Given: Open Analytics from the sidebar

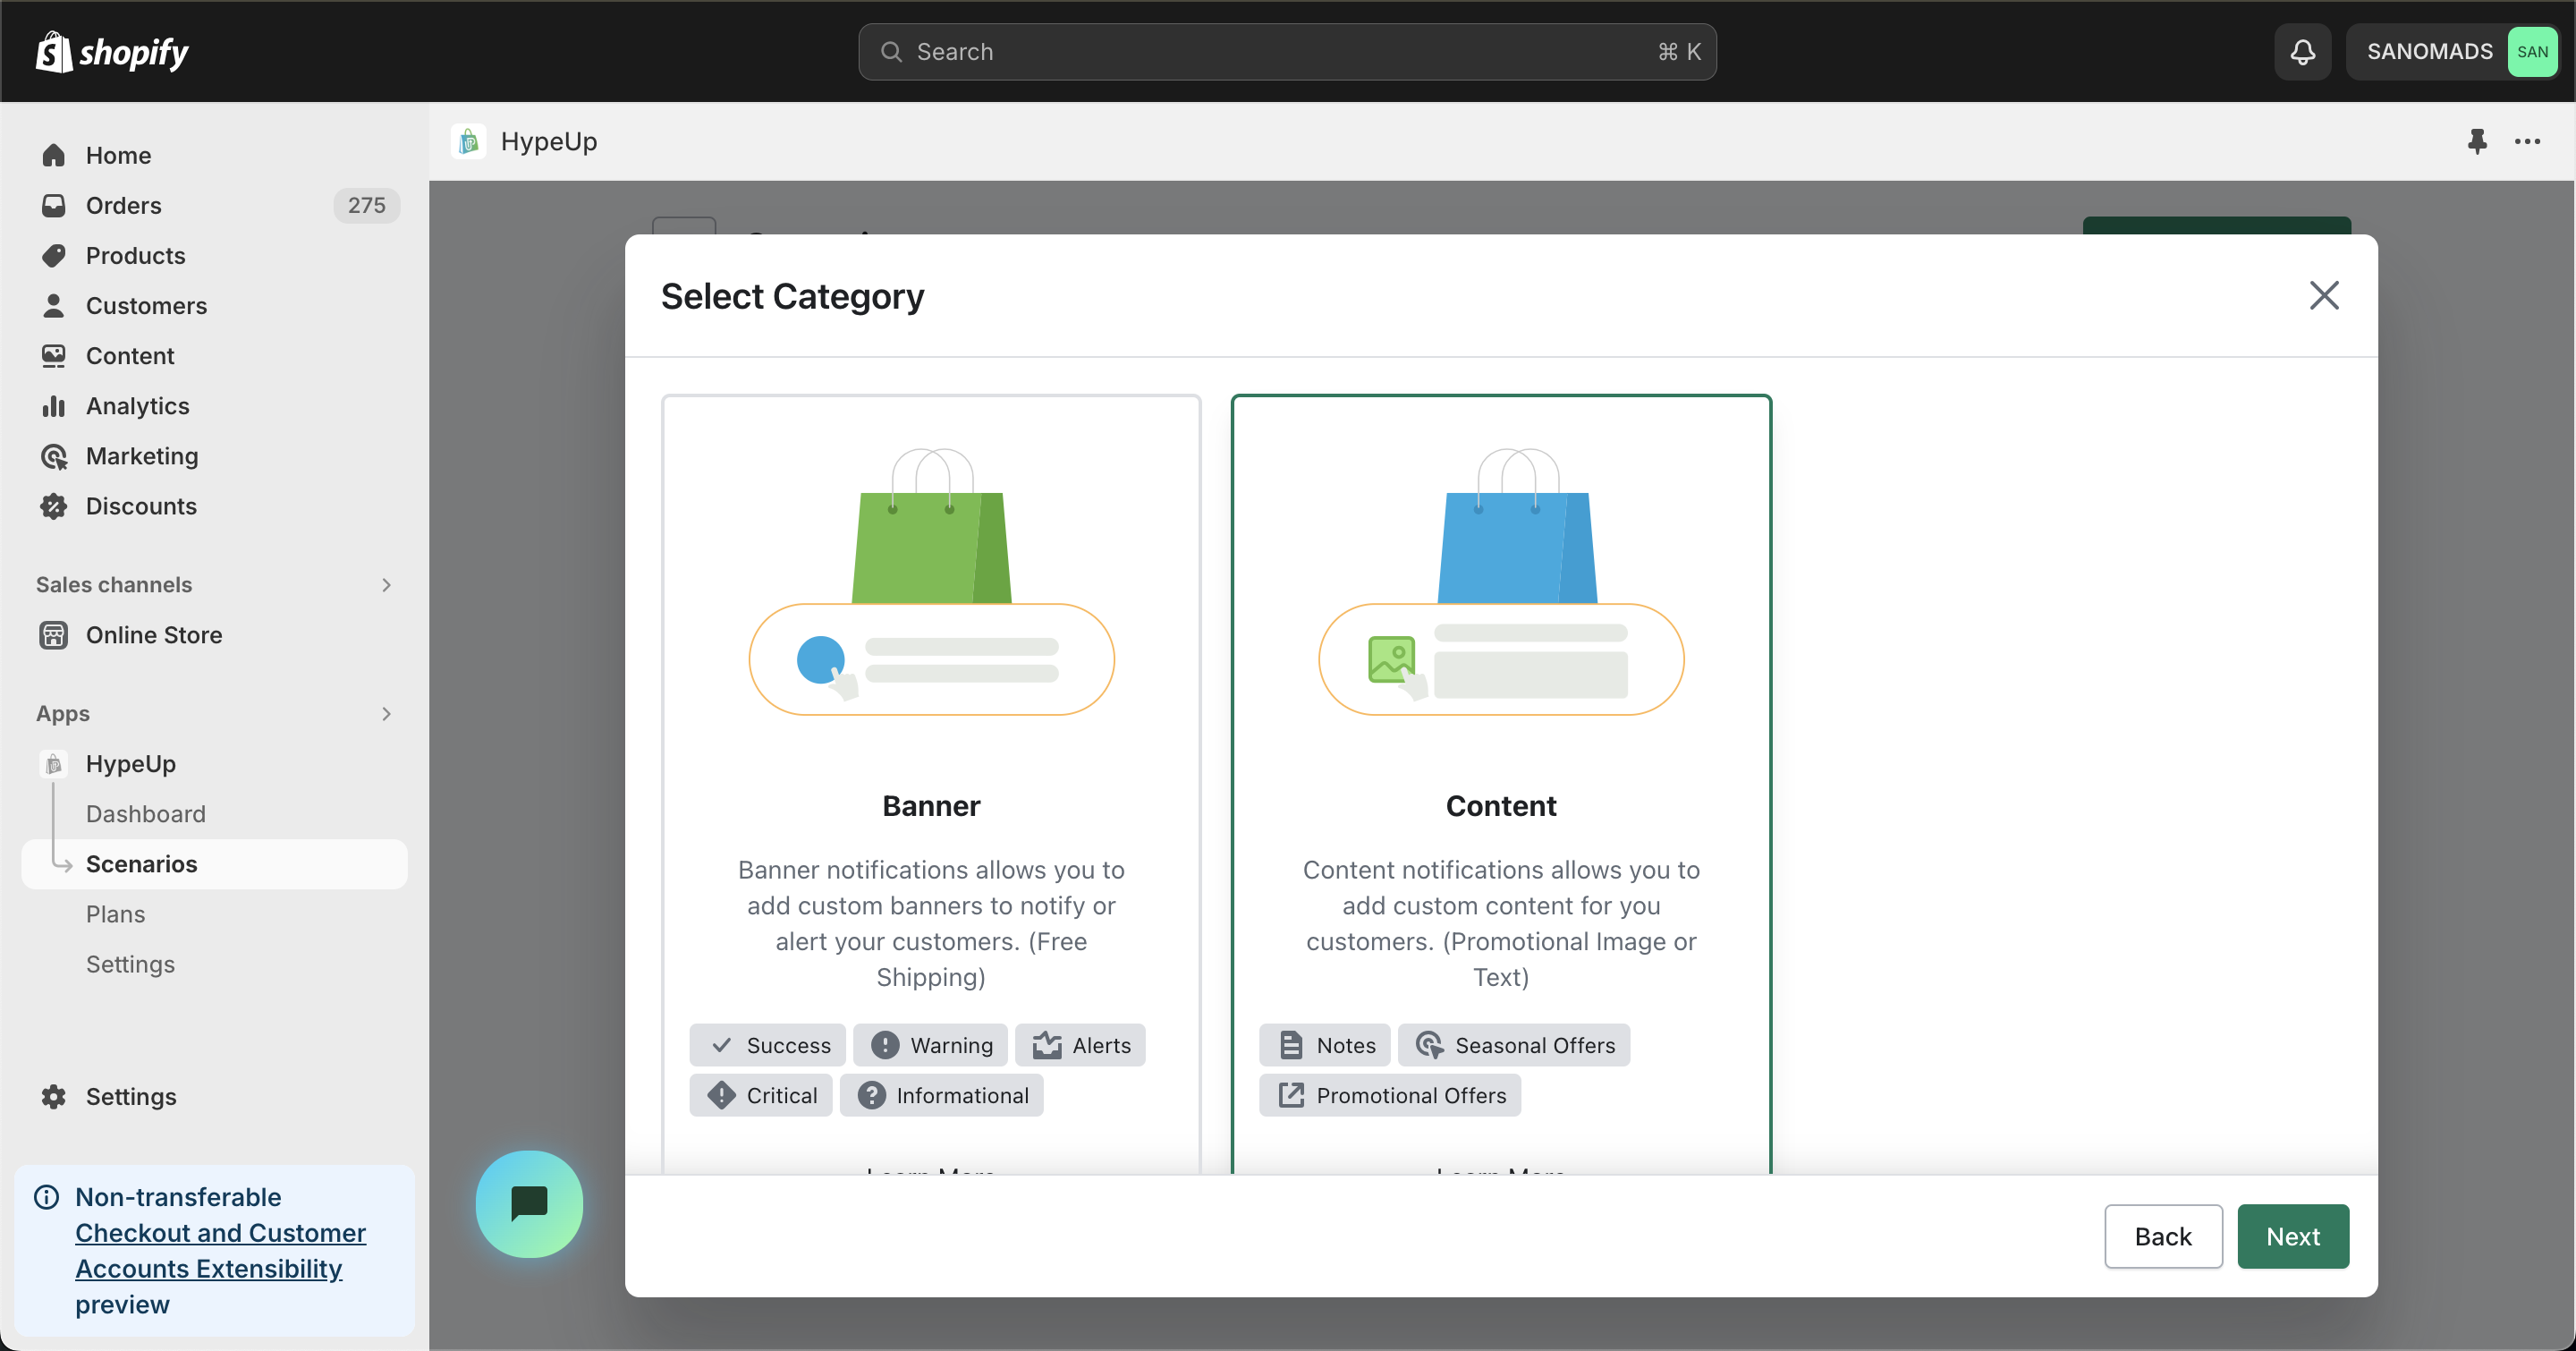Looking at the screenshot, I should (137, 406).
